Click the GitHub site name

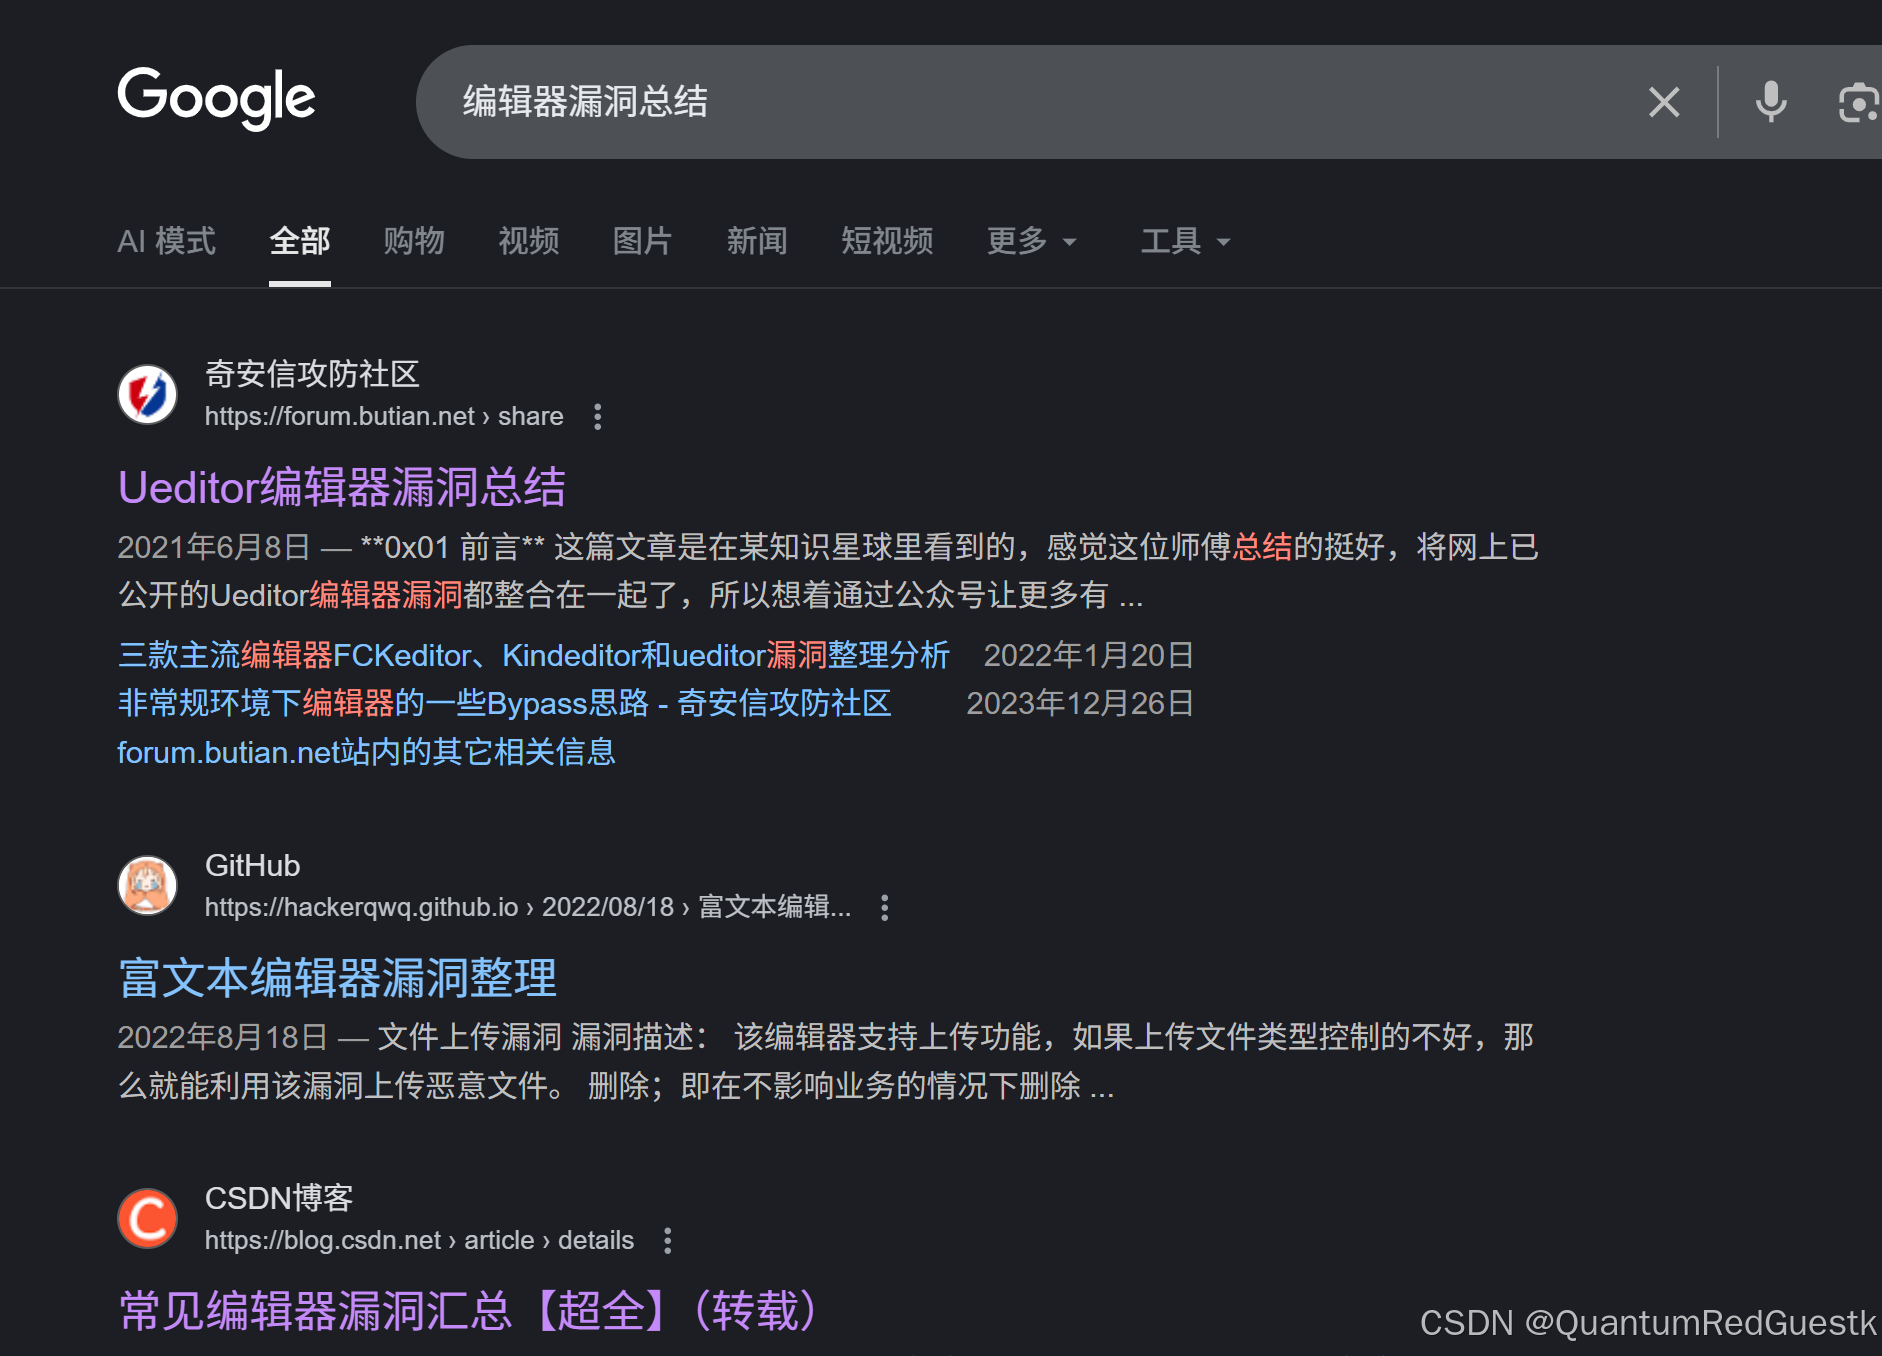tap(252, 866)
